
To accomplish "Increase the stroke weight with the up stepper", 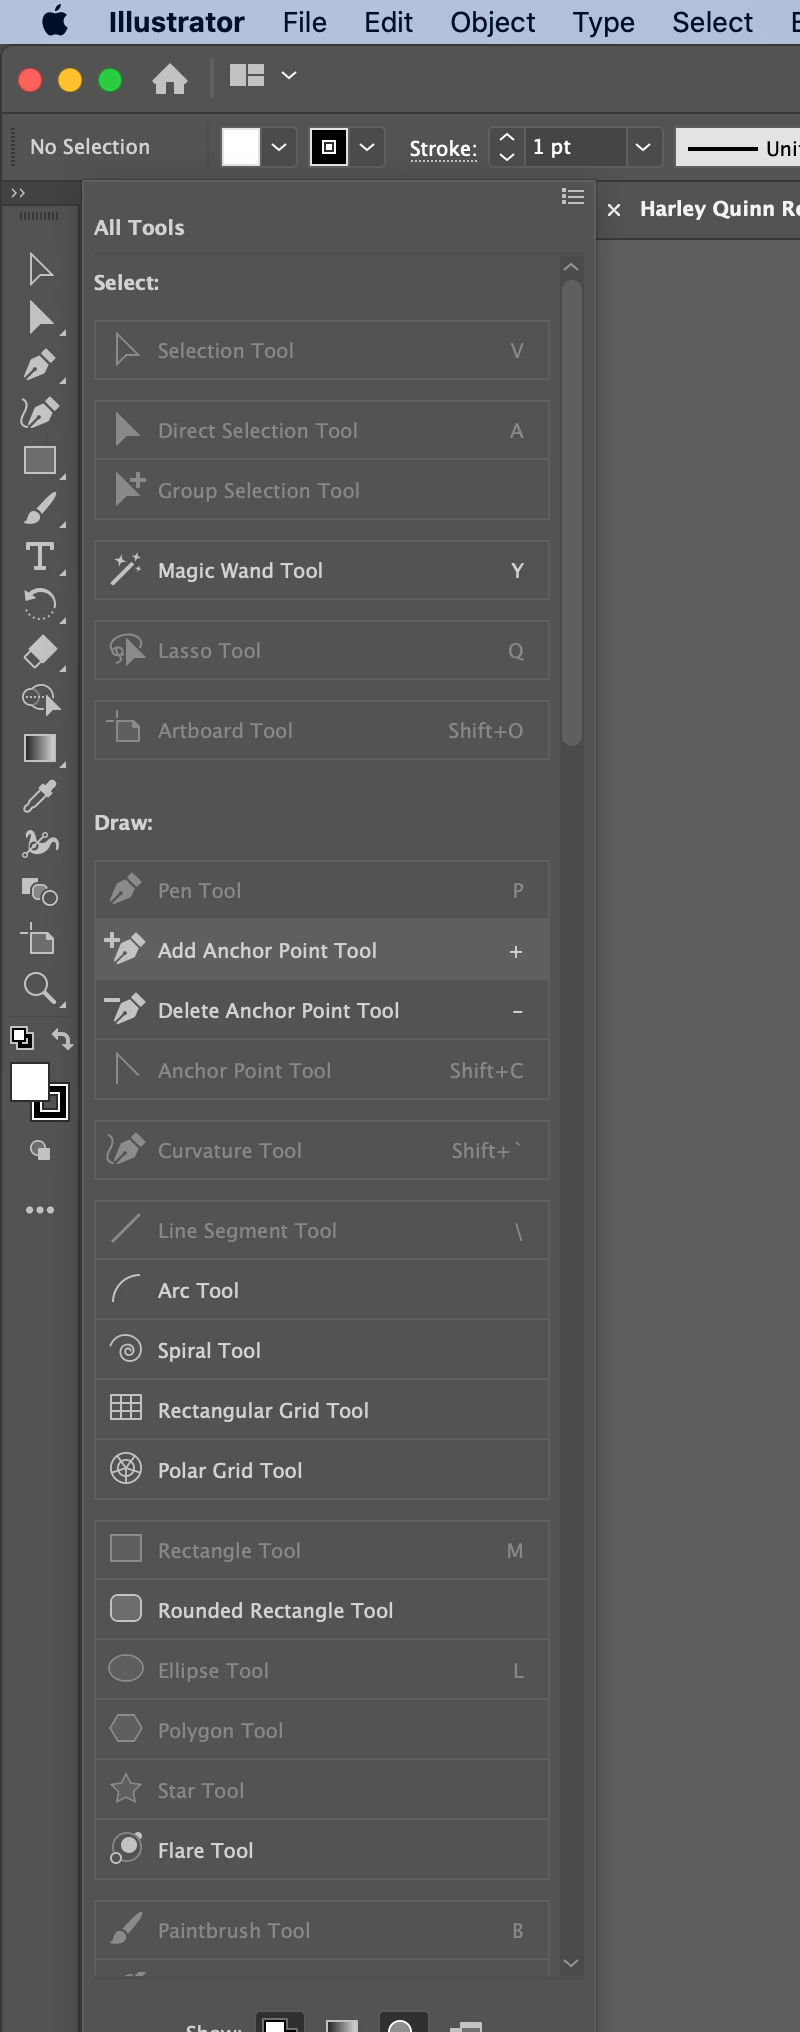I will 507,138.
